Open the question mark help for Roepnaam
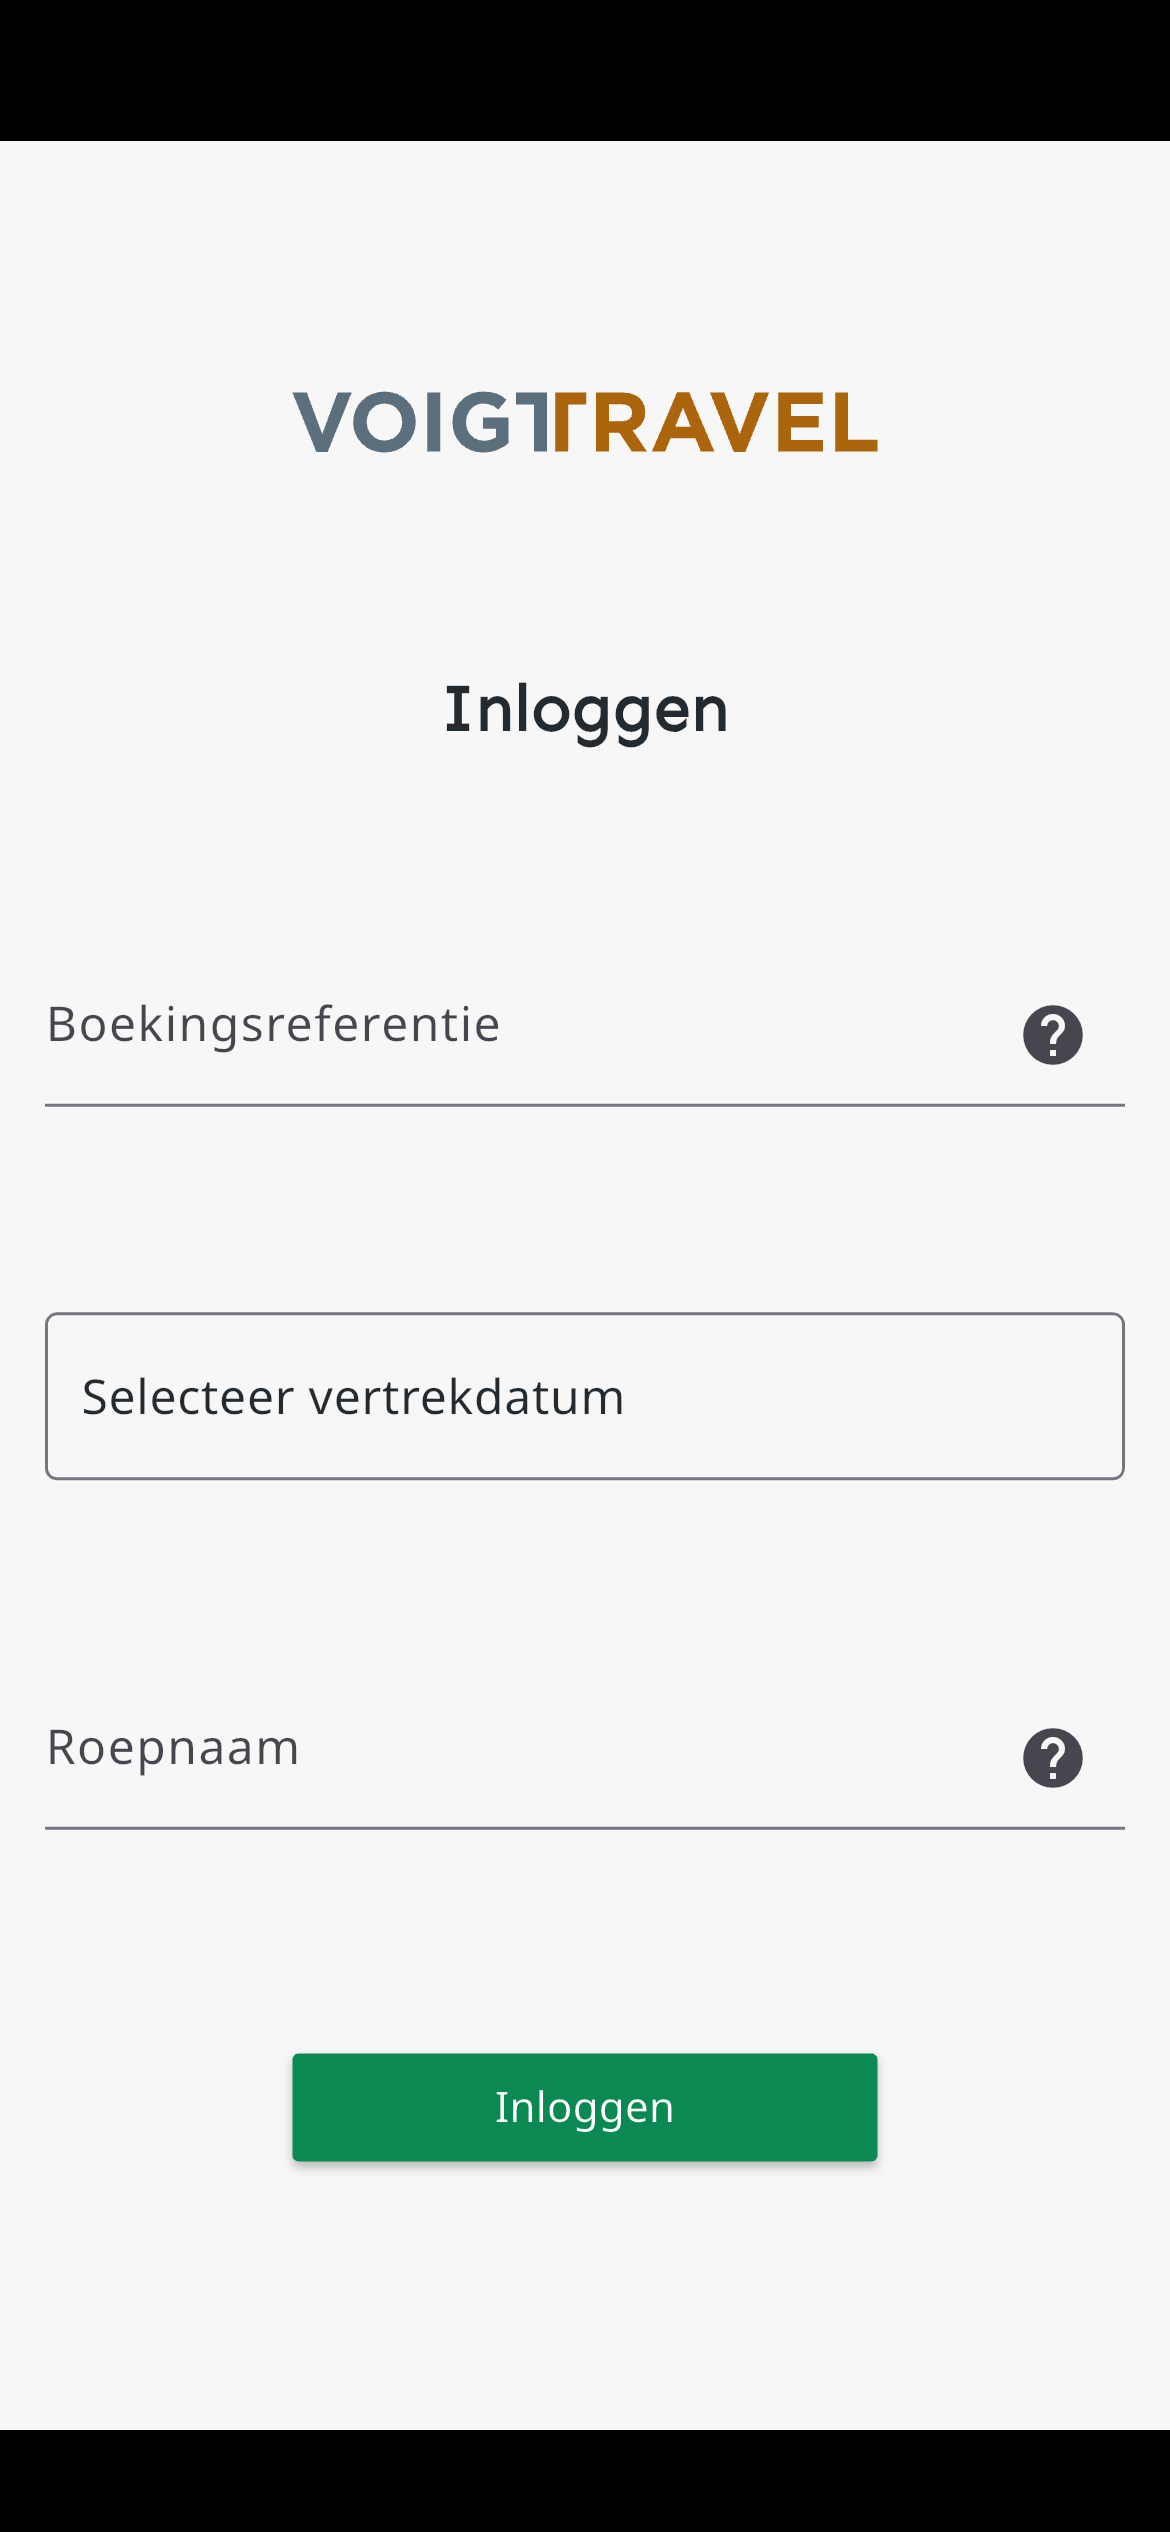The width and height of the screenshot is (1170, 2532). (x=1052, y=1758)
